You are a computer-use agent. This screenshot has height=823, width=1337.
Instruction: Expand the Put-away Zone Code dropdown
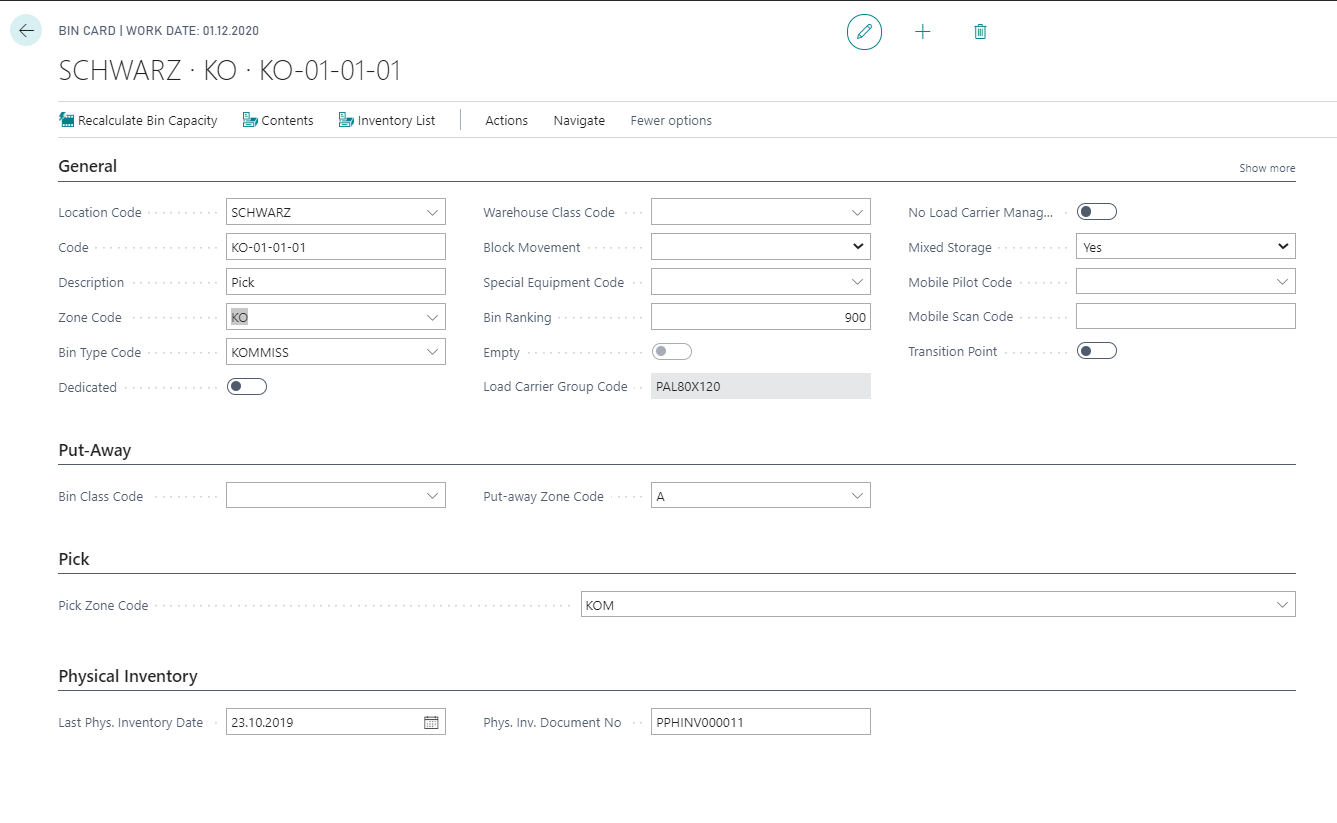(x=857, y=496)
